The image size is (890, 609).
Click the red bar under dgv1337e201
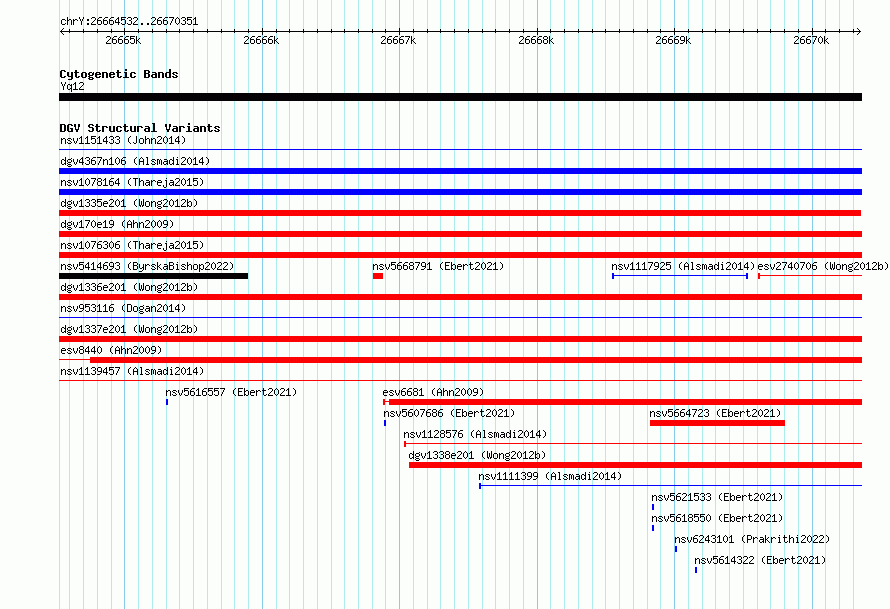(460, 339)
